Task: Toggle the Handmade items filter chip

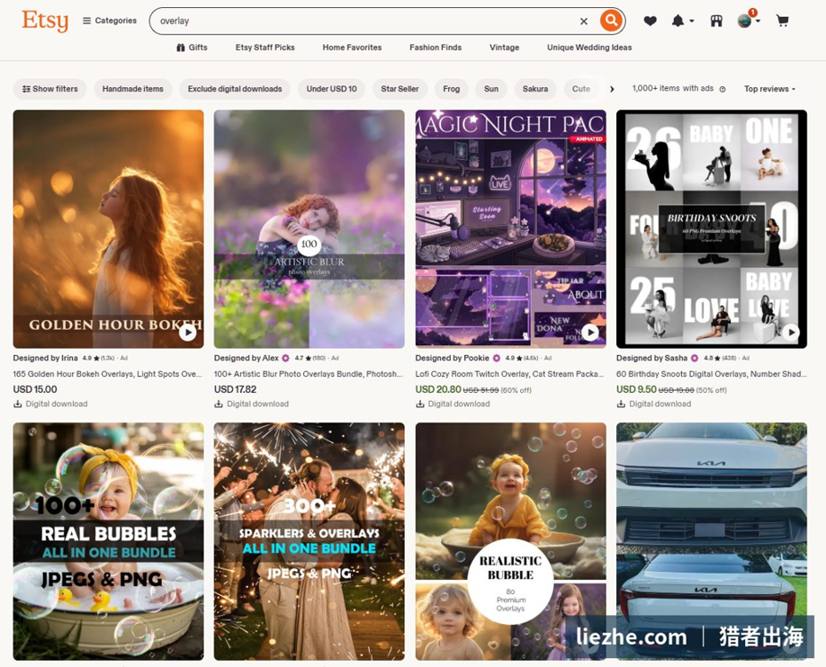Action: coord(133,89)
